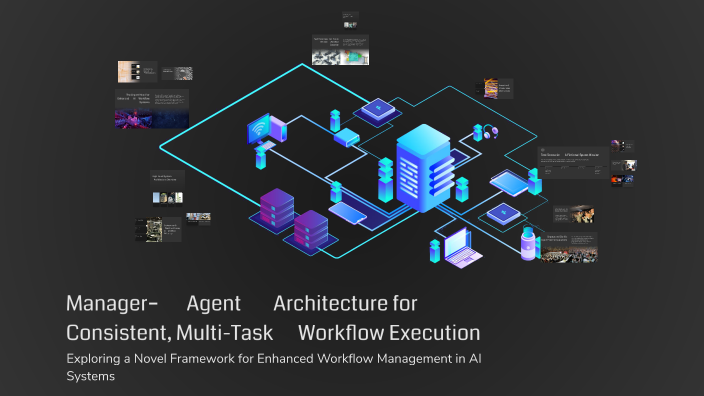Open the thumbnail with cluttered workshop photo
Screen dimensions: 704x396
[x=158, y=230]
